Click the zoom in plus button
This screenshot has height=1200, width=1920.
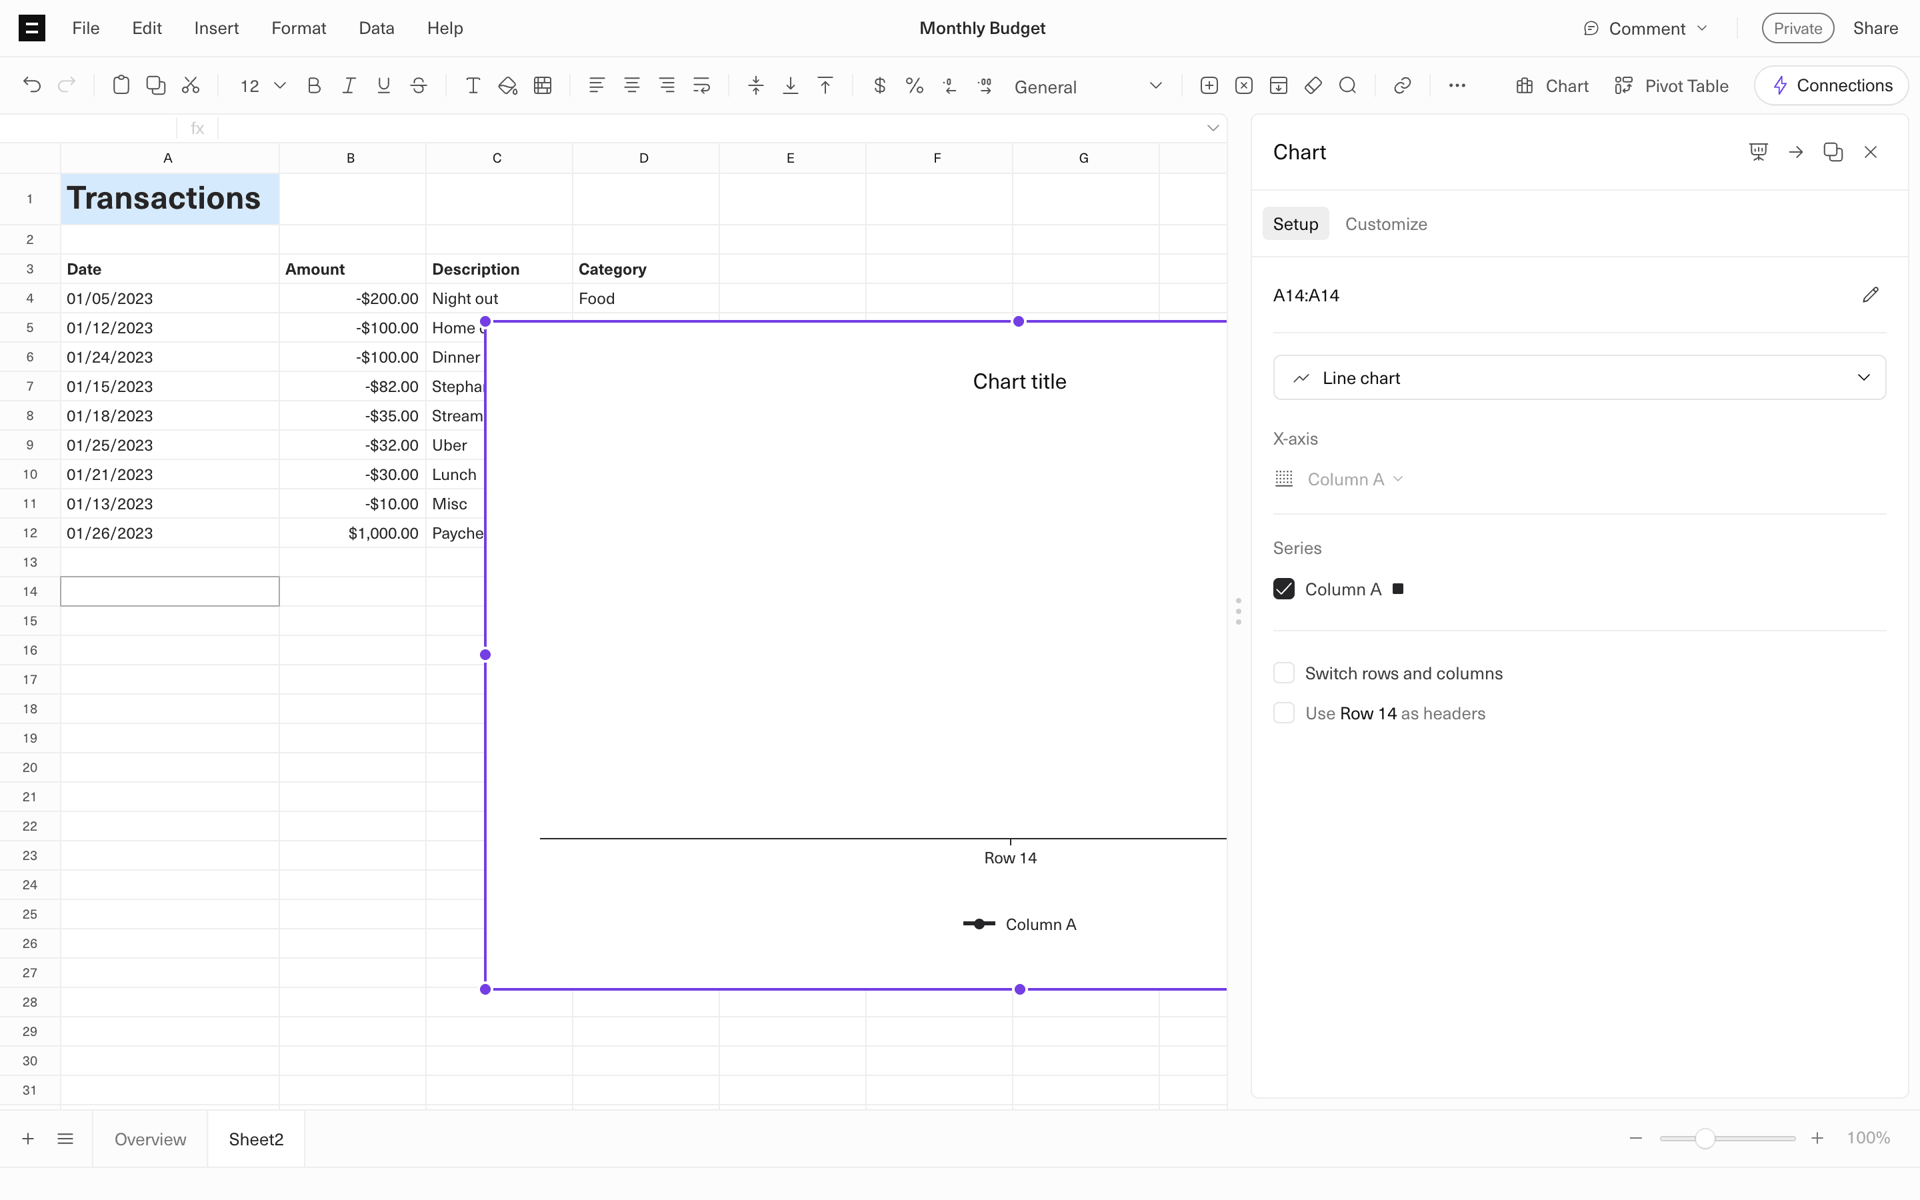[x=1817, y=1138]
